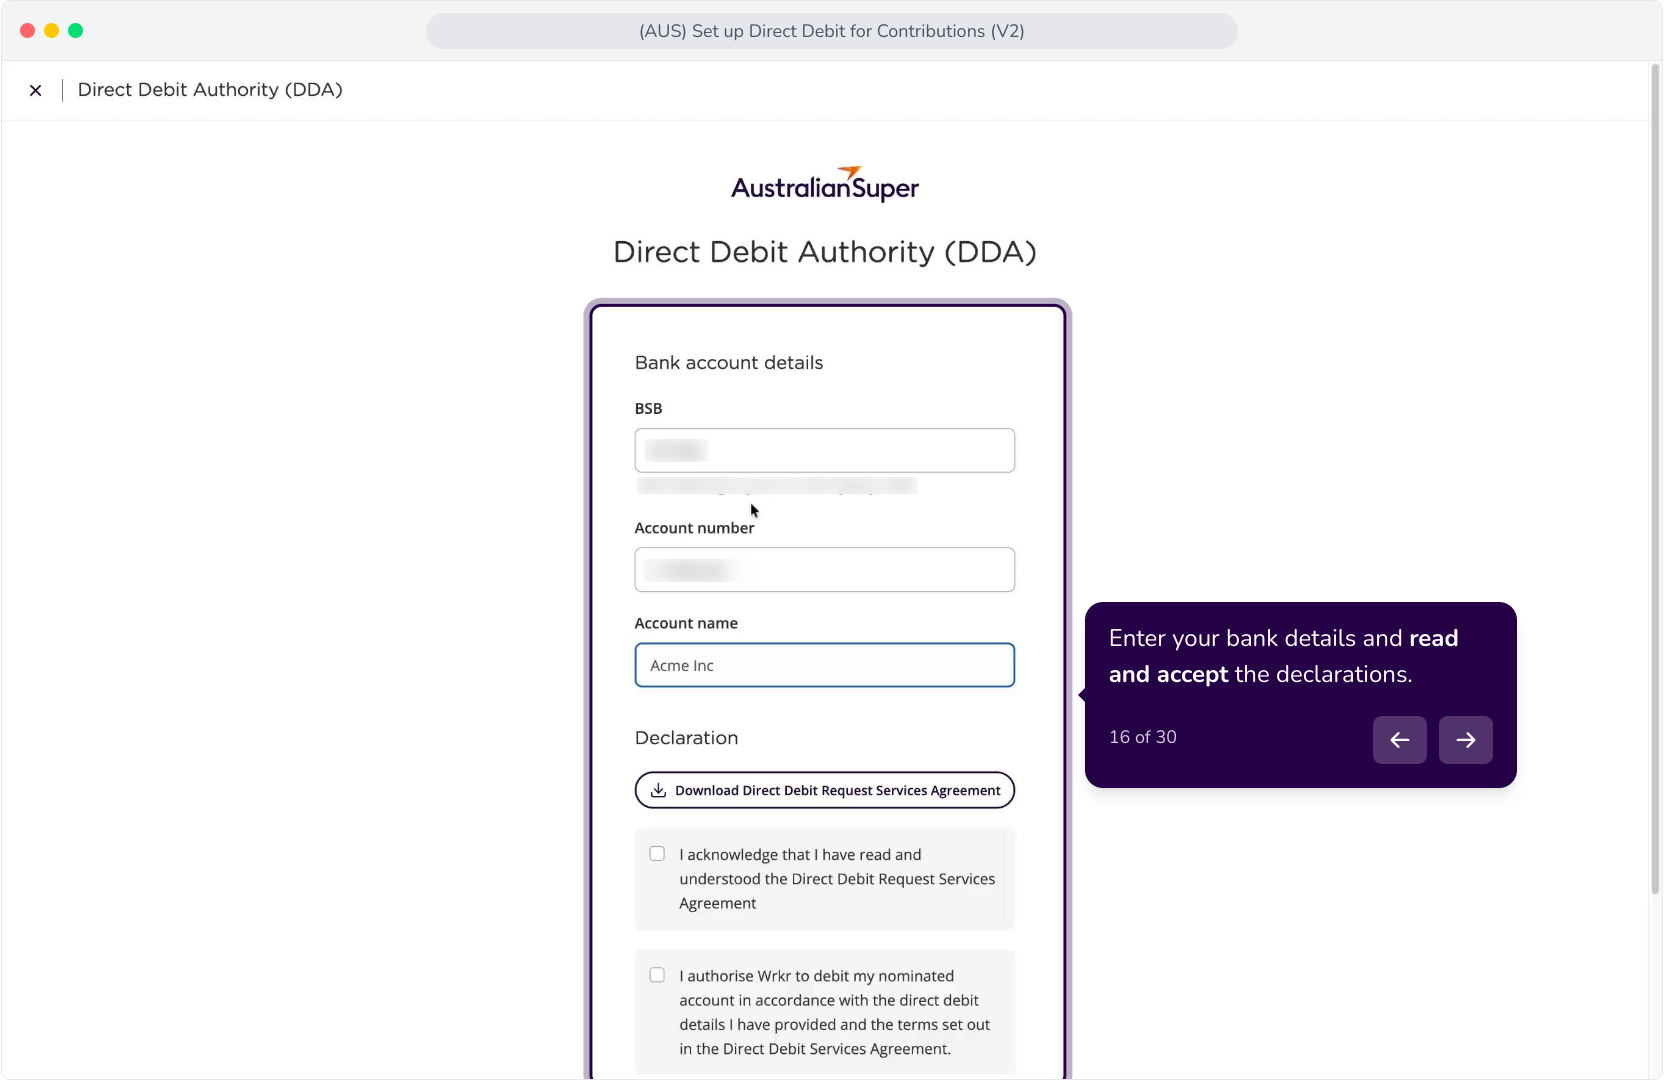The image size is (1664, 1080).
Task: Focus the Account number field
Action: coord(825,570)
